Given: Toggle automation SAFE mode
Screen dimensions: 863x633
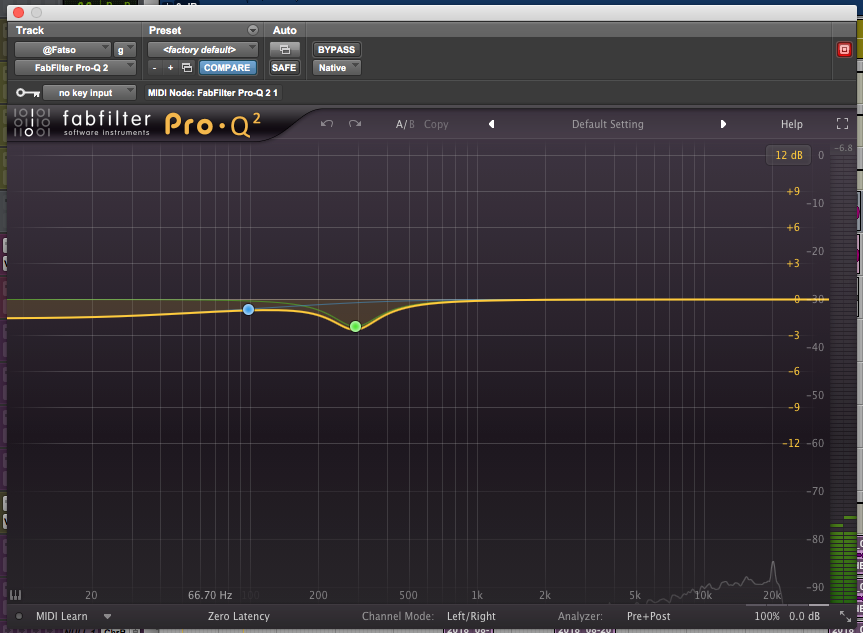Looking at the screenshot, I should pos(284,68).
